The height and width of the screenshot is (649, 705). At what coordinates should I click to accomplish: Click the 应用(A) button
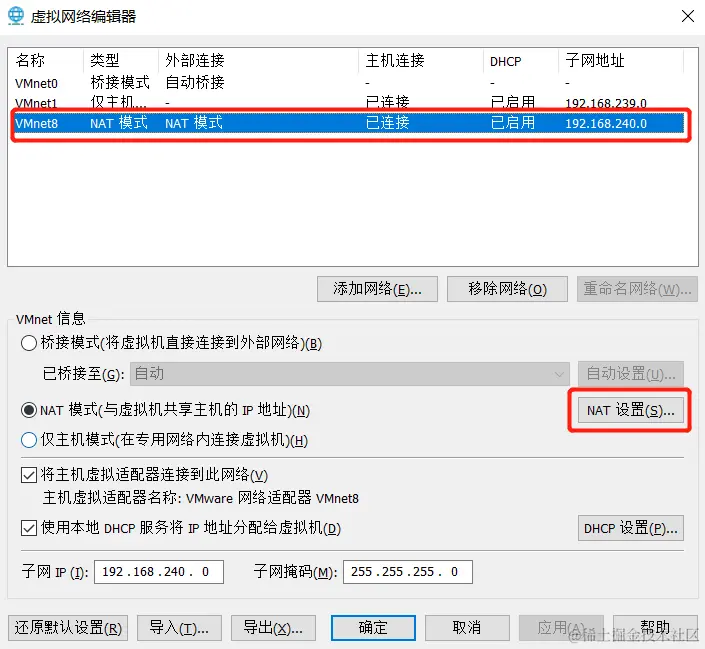[x=561, y=628]
